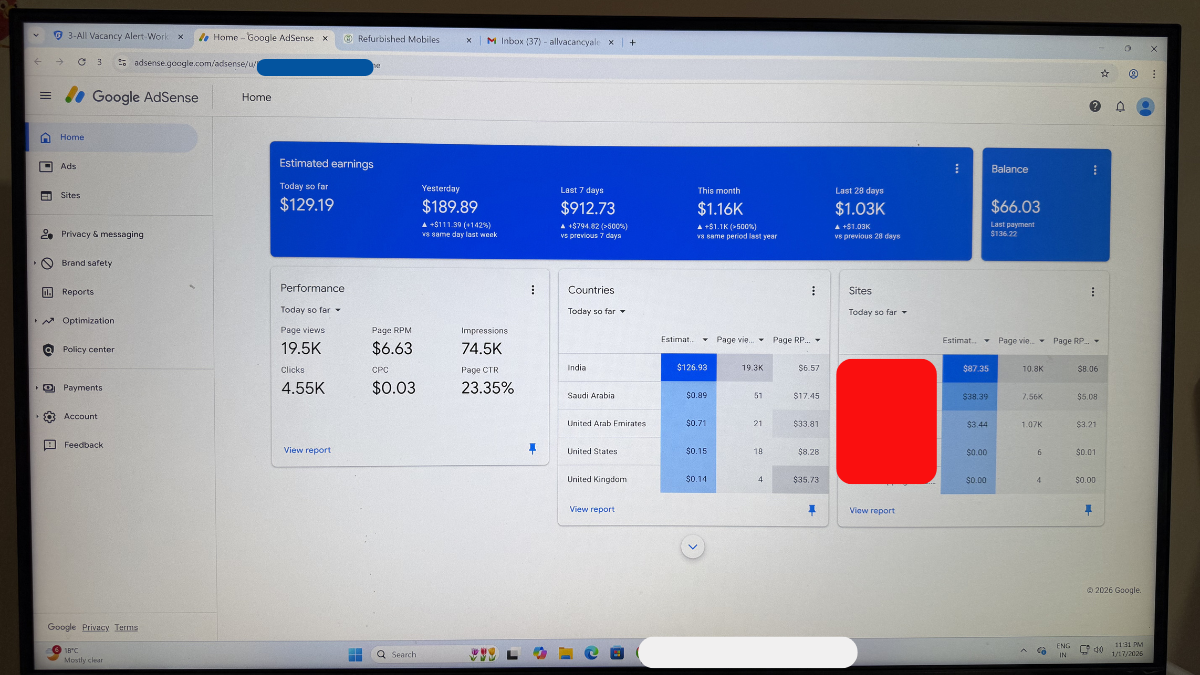
Task: Open Terms link in footer
Action: pyautogui.click(x=126, y=627)
